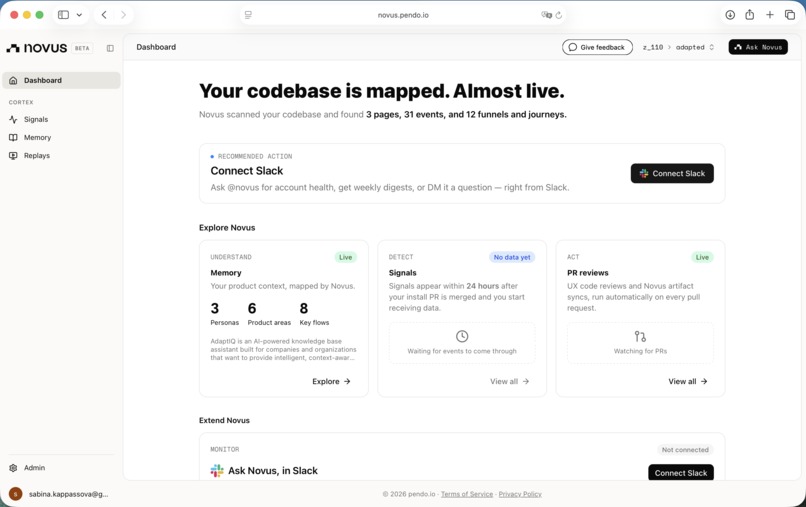The height and width of the screenshot is (507, 806).
Task: Click the 6 Product areas stat
Action: click(x=269, y=314)
